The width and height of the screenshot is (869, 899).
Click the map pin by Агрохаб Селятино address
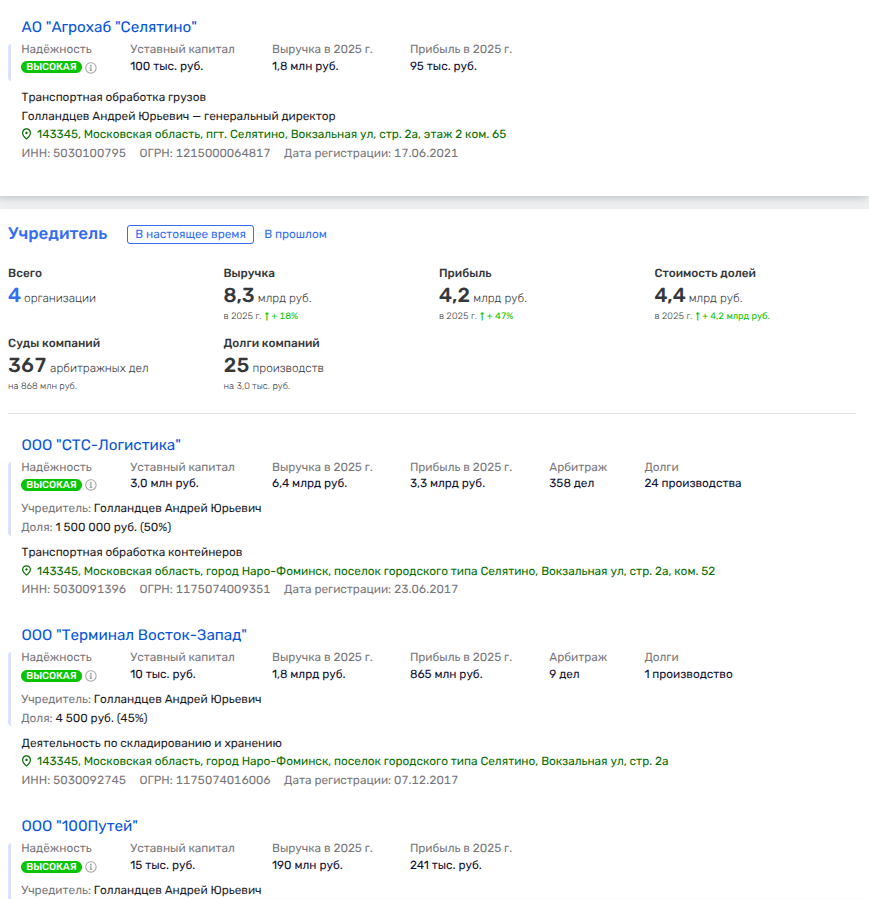click(27, 135)
